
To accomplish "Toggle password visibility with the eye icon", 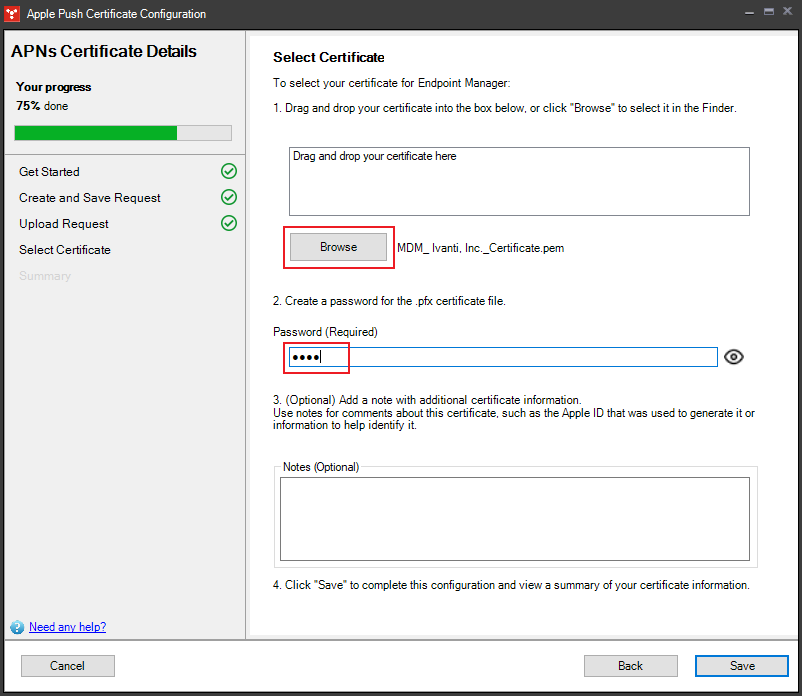I will pyautogui.click(x=734, y=357).
